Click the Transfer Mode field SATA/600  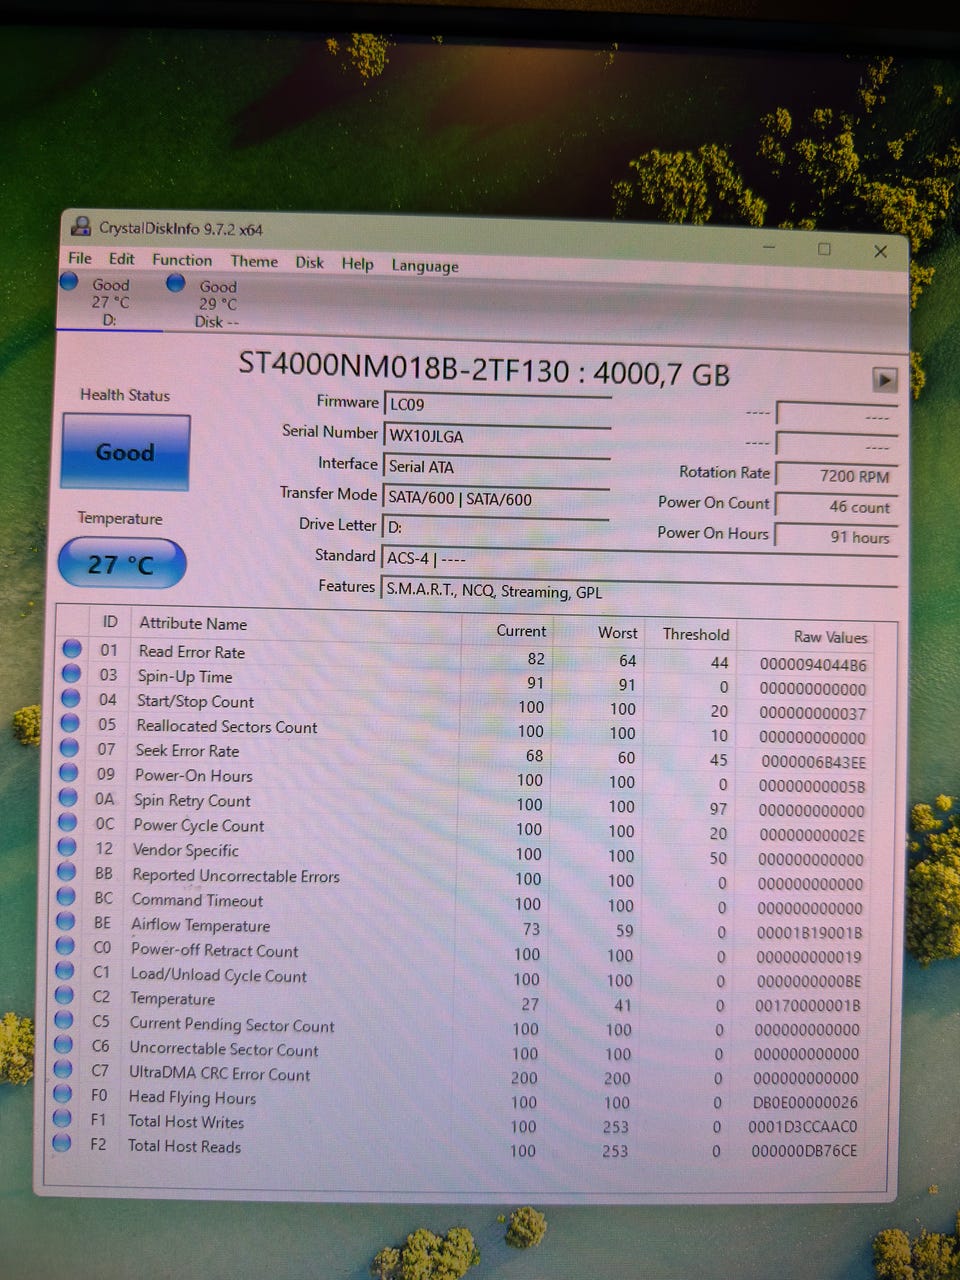(496, 497)
